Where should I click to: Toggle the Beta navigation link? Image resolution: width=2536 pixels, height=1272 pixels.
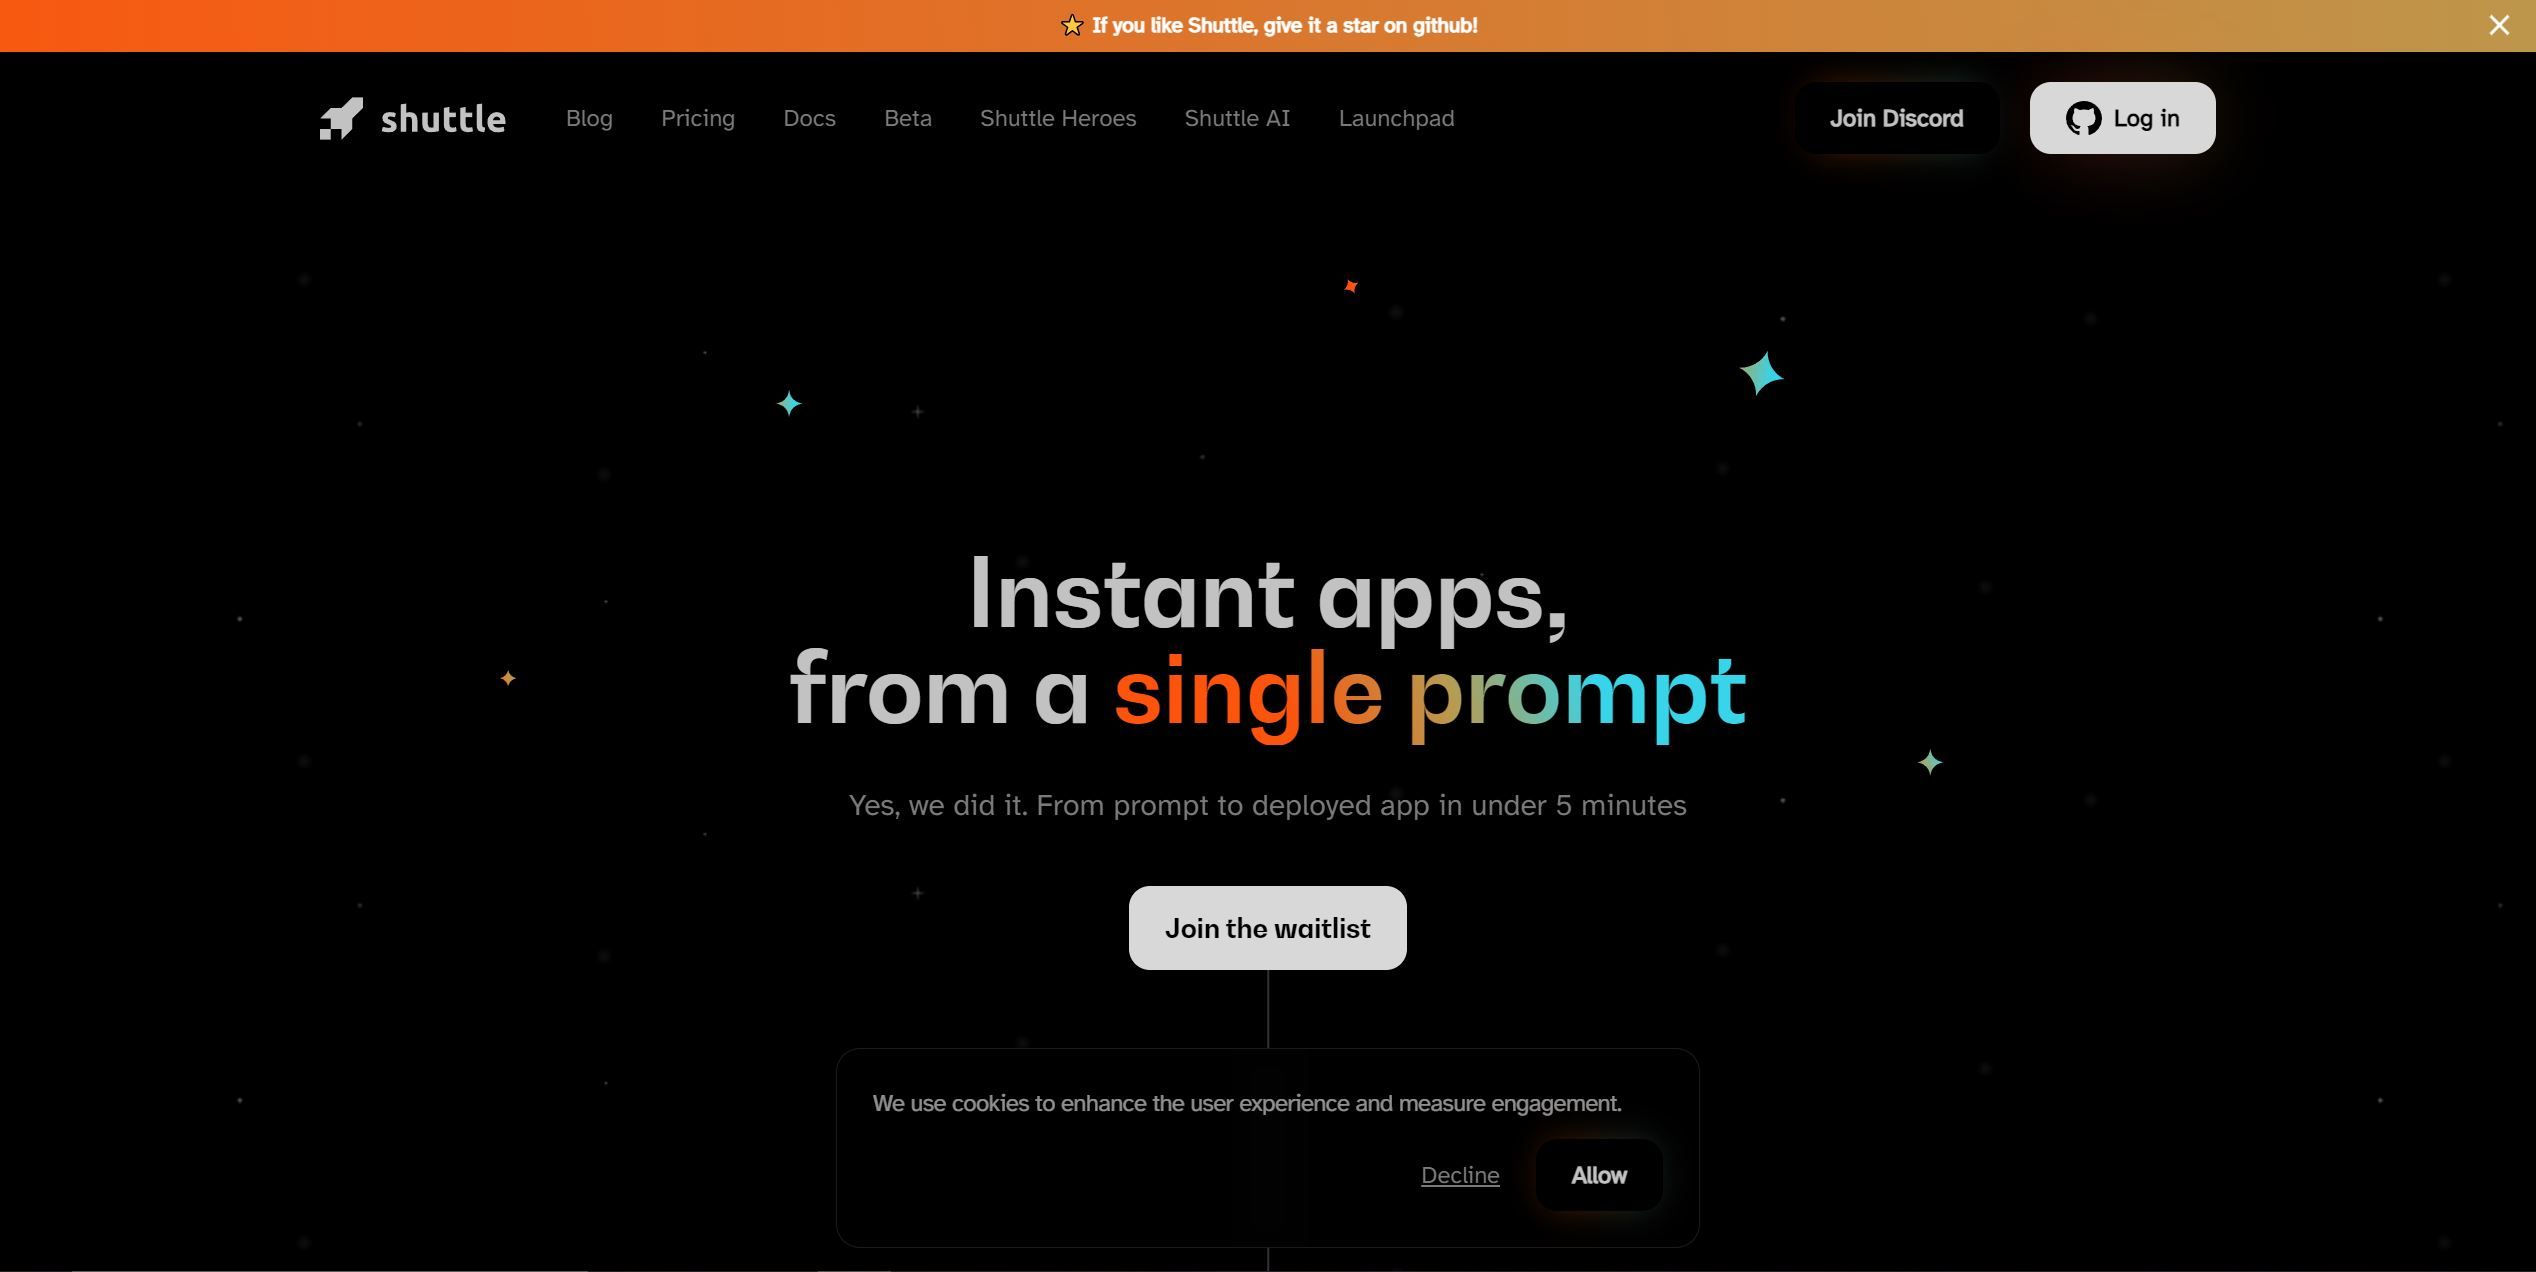coord(906,117)
